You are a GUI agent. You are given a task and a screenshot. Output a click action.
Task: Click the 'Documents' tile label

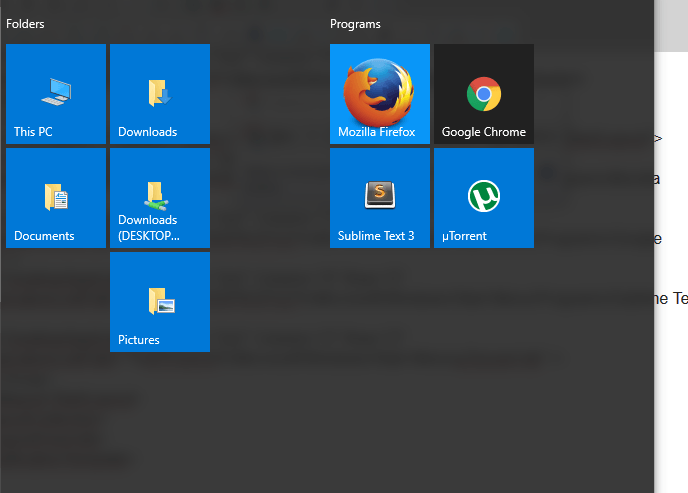point(44,236)
